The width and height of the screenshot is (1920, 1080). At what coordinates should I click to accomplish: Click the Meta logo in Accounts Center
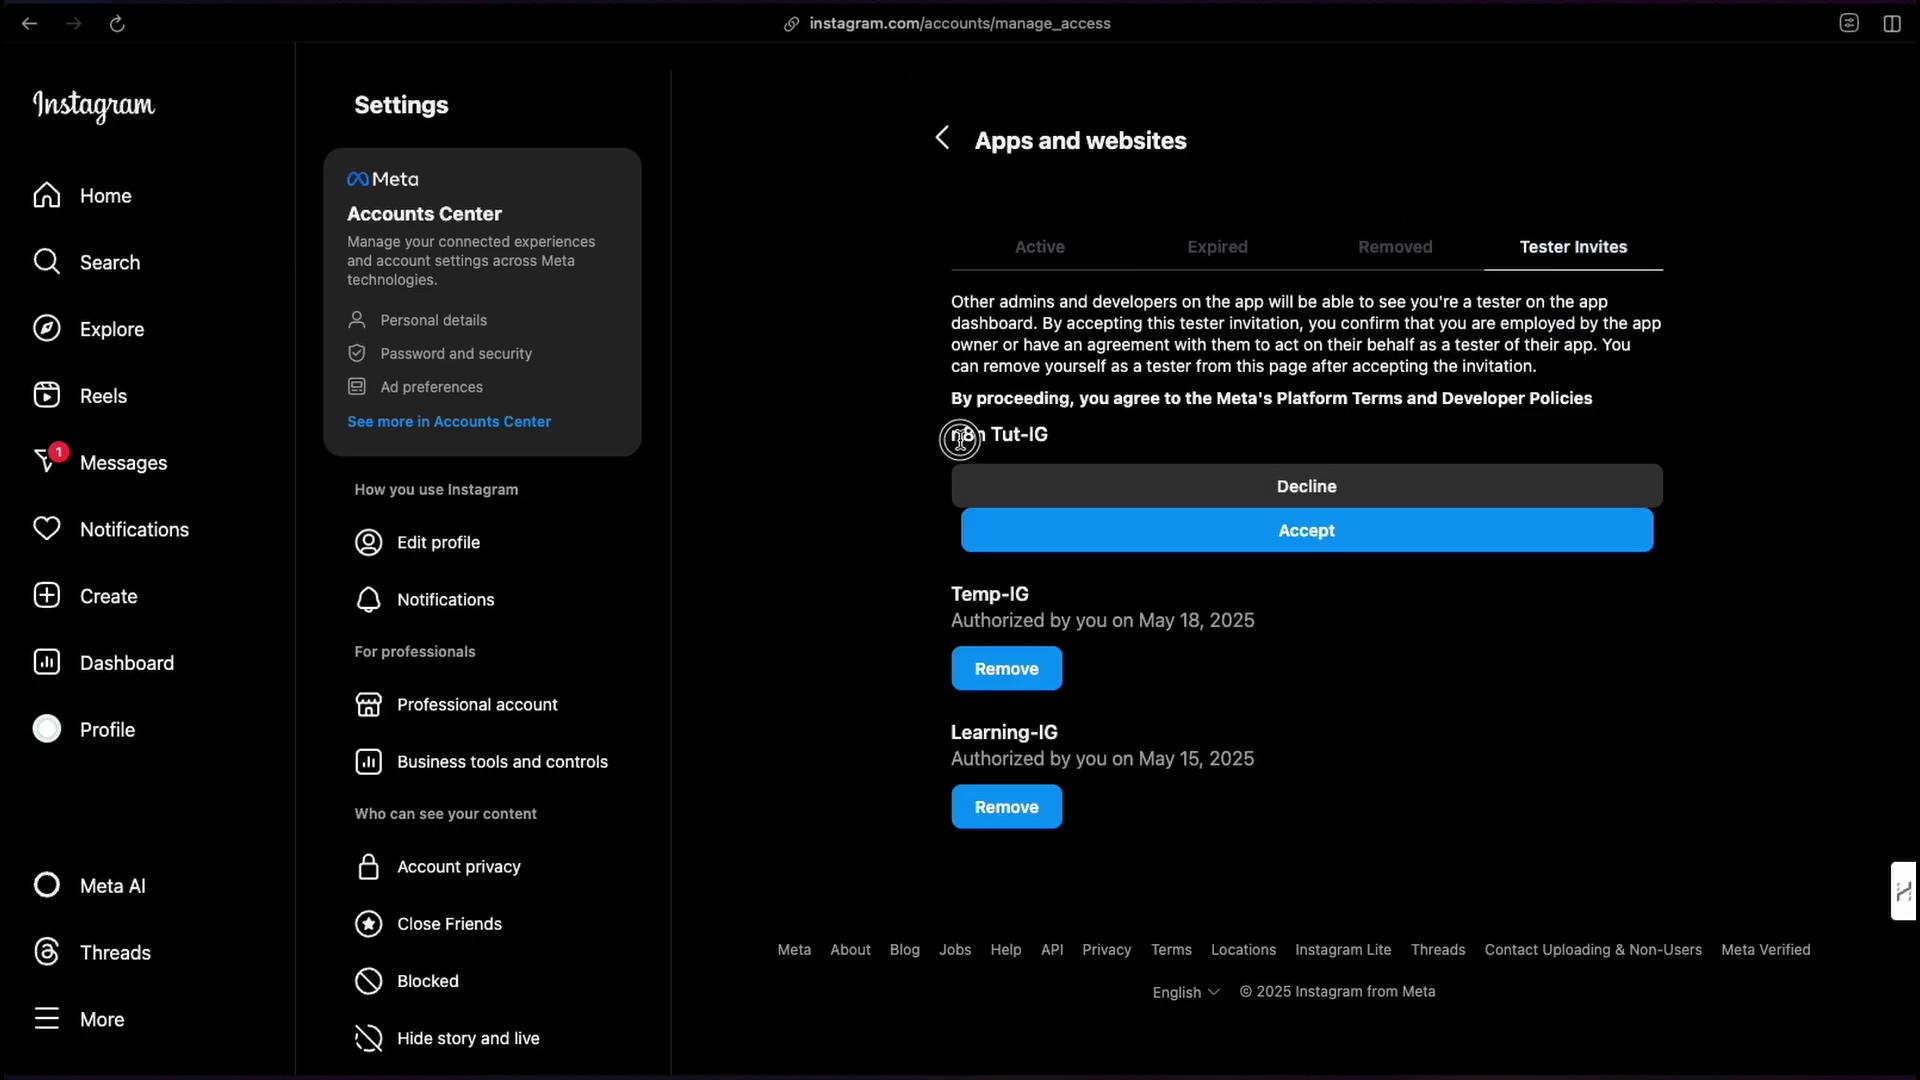[x=383, y=179]
